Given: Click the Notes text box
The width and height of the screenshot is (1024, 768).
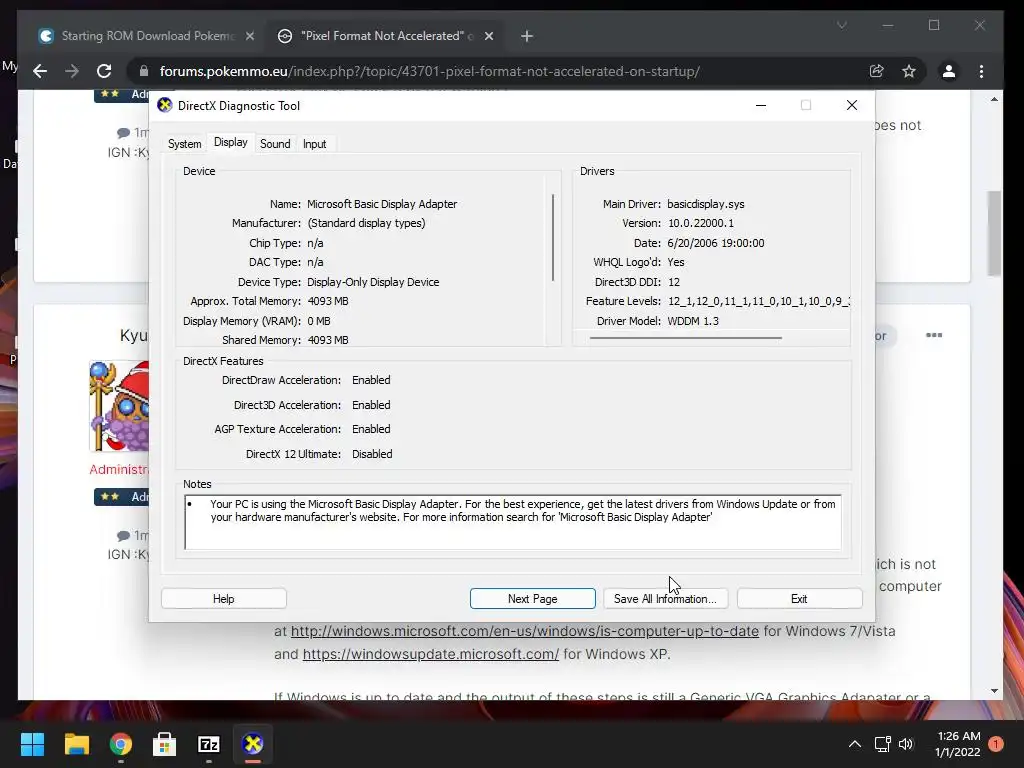Looking at the screenshot, I should tap(513, 522).
